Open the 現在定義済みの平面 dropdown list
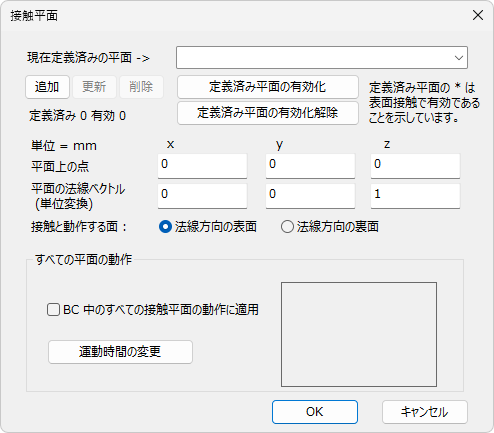This screenshot has height=433, width=494. tap(322, 58)
